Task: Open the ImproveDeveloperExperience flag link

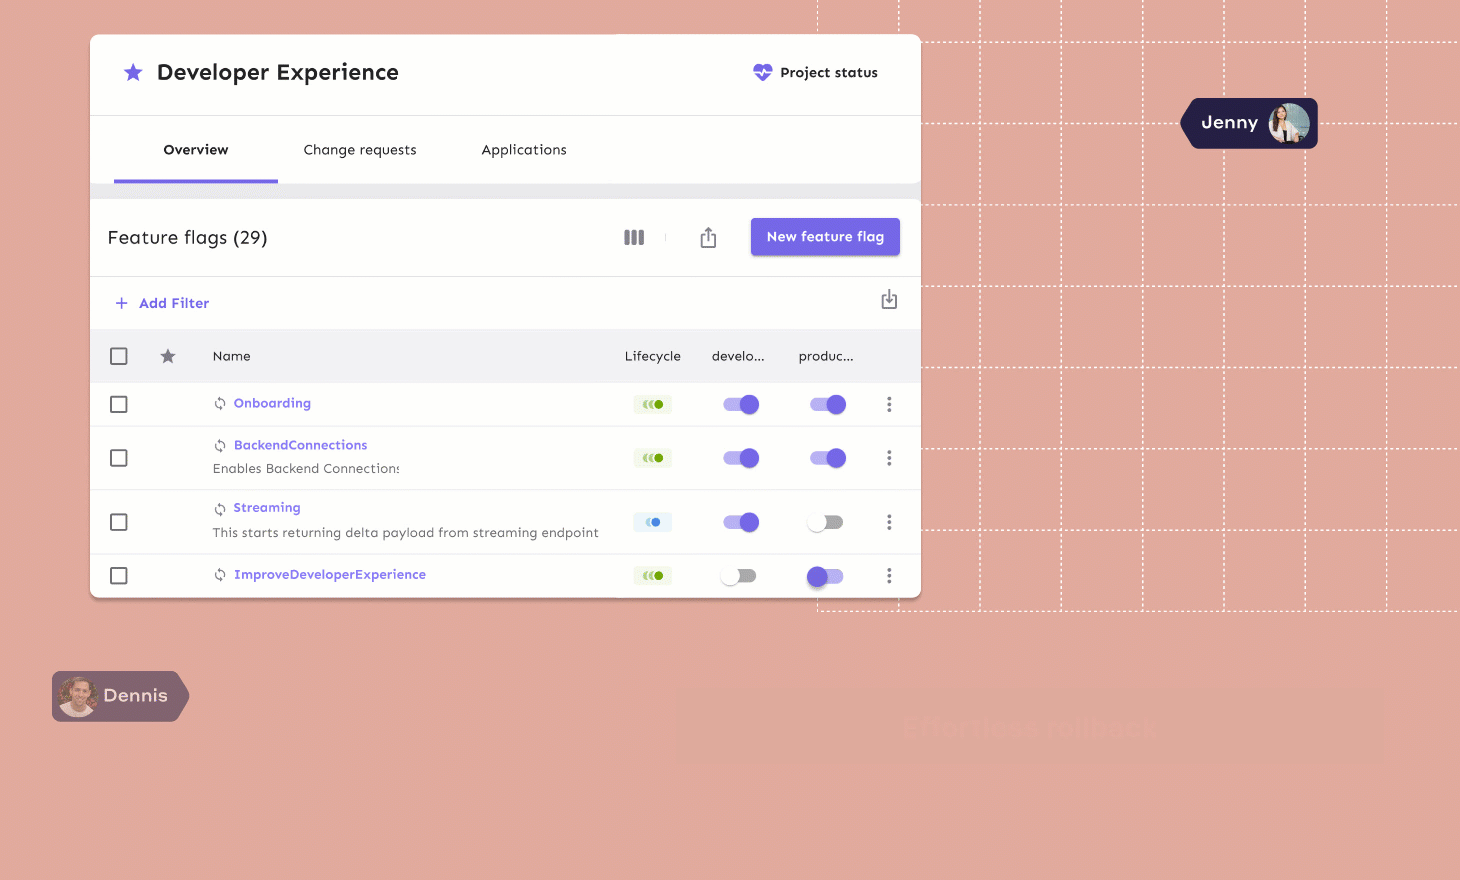Action: [x=330, y=575]
